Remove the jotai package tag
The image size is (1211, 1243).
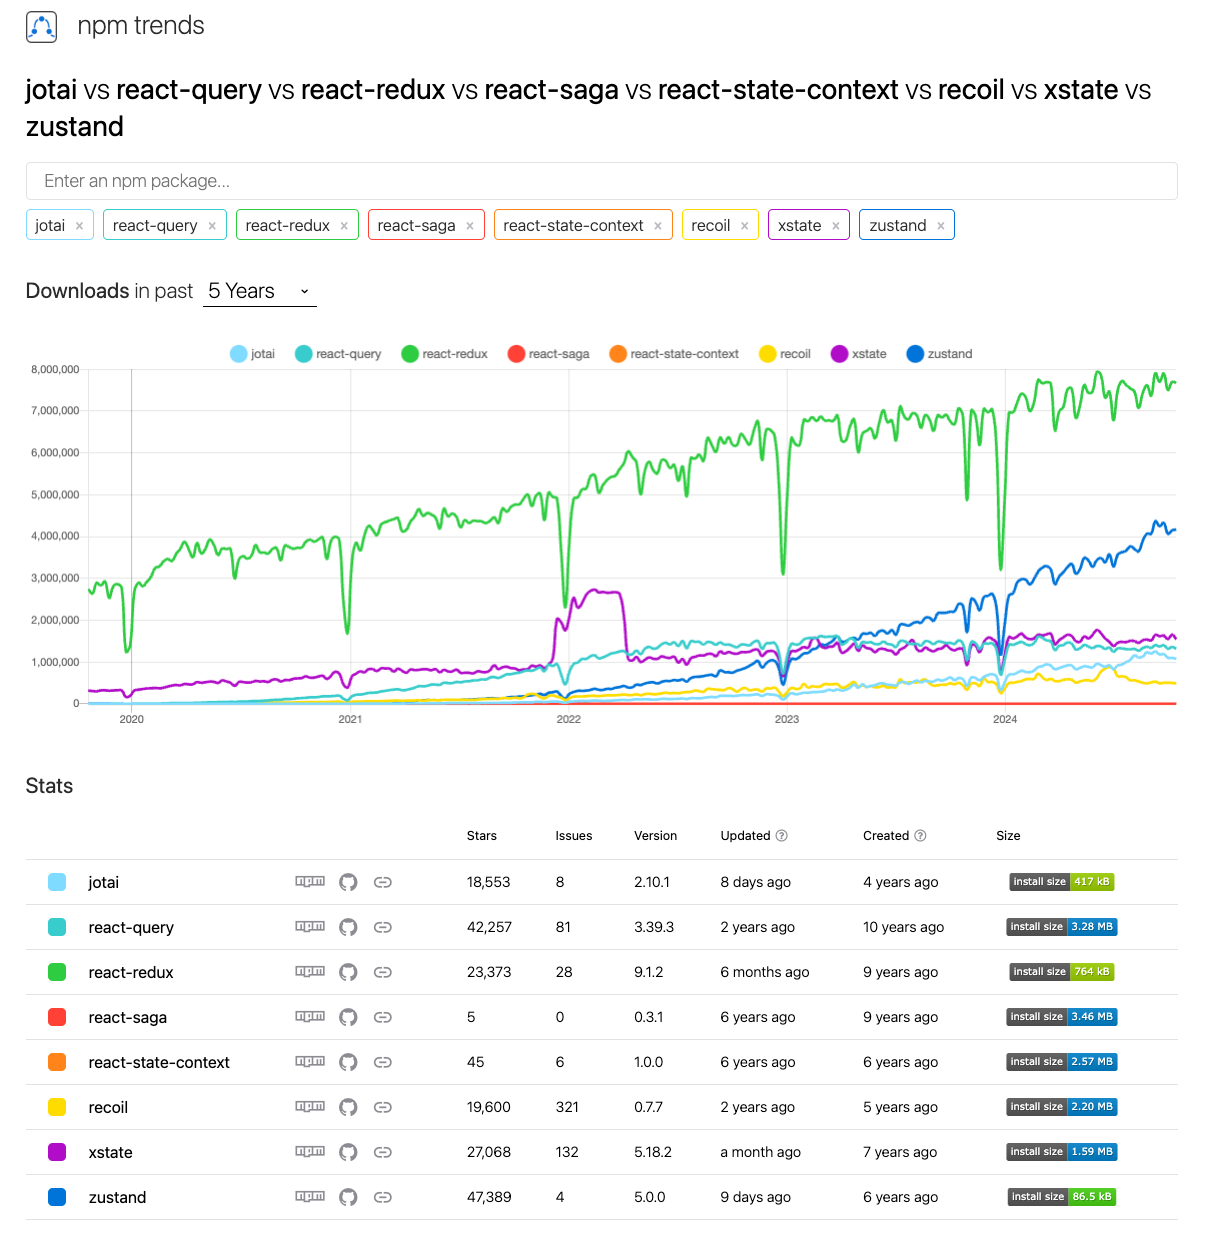coord(80,226)
